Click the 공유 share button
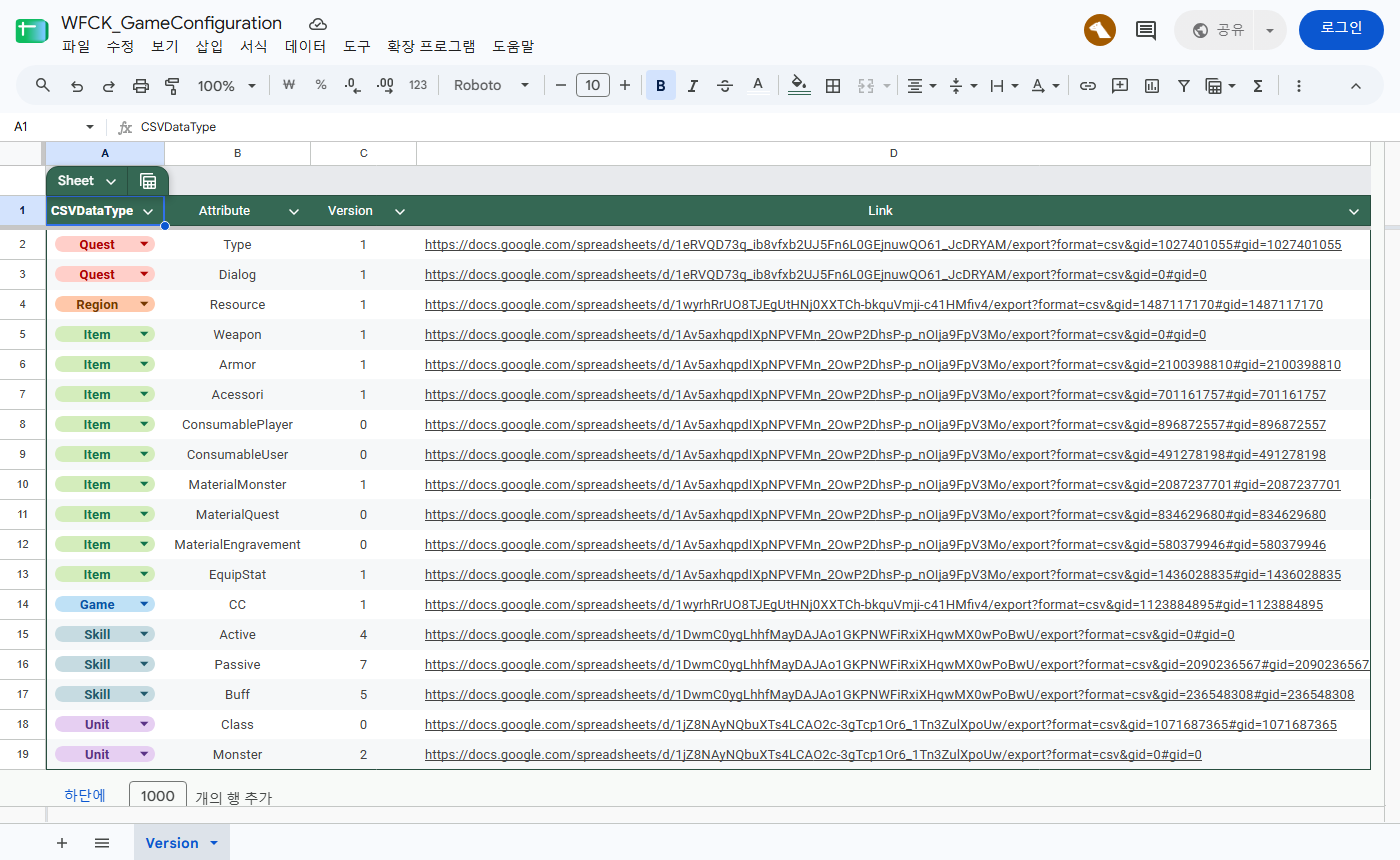1400x860 pixels. [1217, 30]
